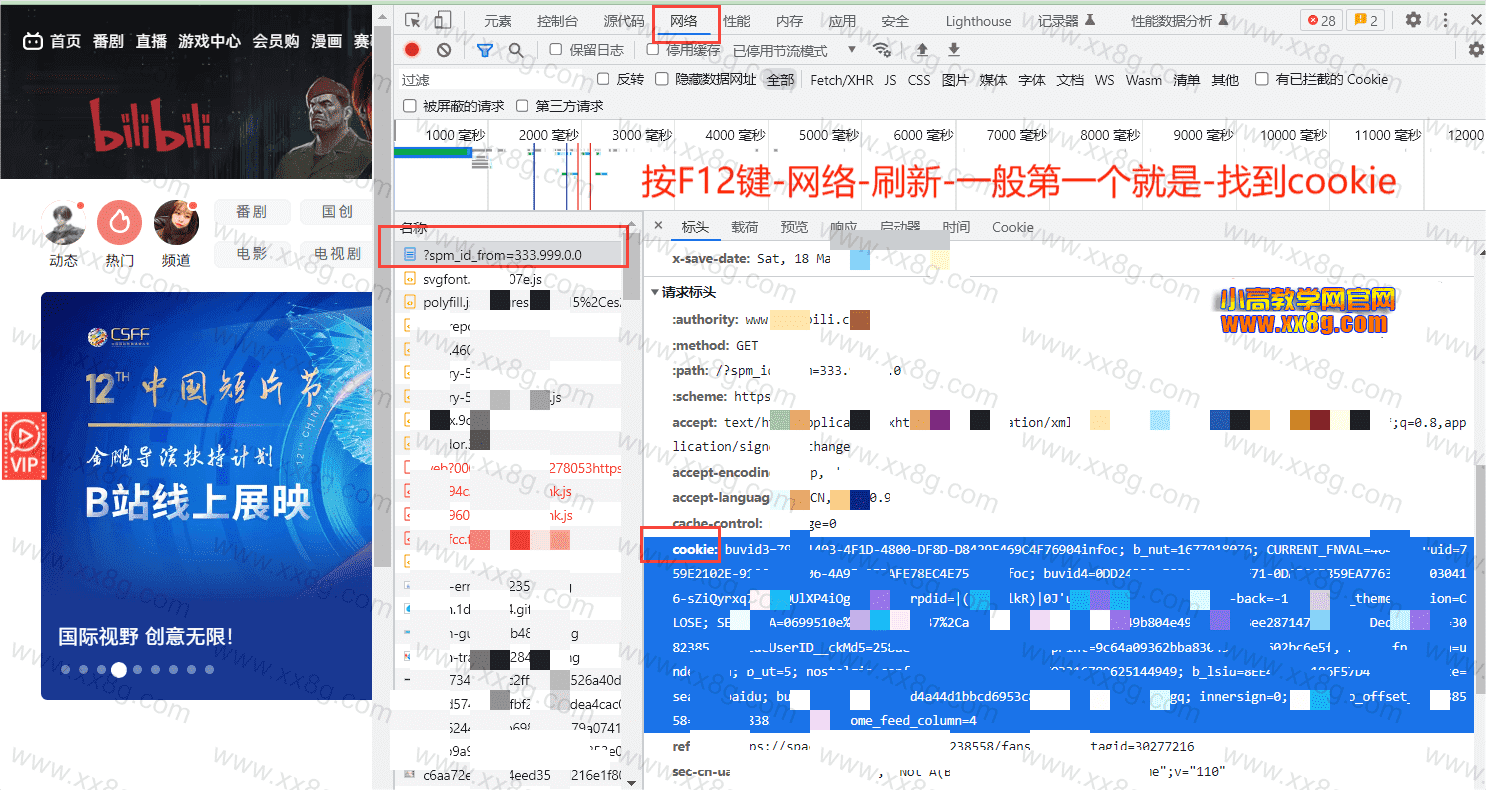This screenshot has width=1486, height=790.
Task: Toggle the device toolbar icon
Action: [443, 20]
